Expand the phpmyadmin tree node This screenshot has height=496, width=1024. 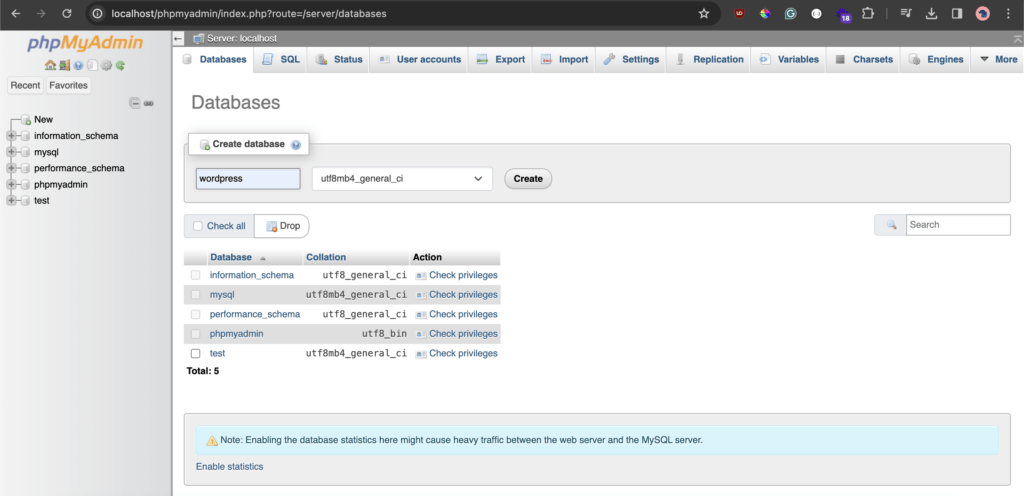pos(10,185)
